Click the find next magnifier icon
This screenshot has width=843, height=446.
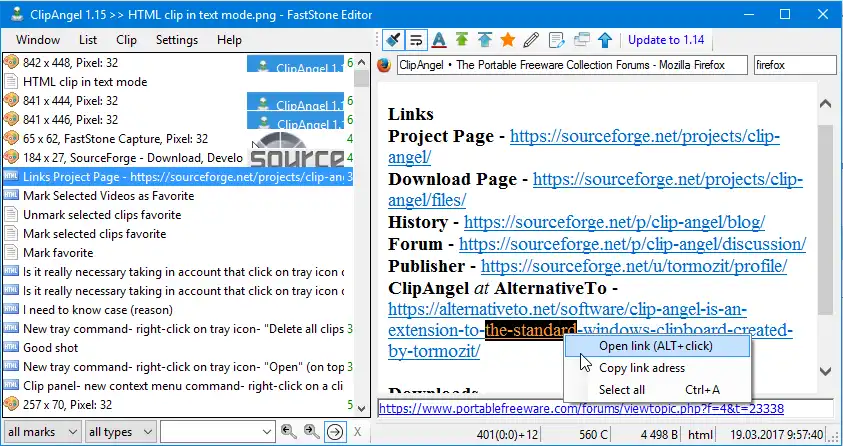pyautogui.click(x=311, y=431)
